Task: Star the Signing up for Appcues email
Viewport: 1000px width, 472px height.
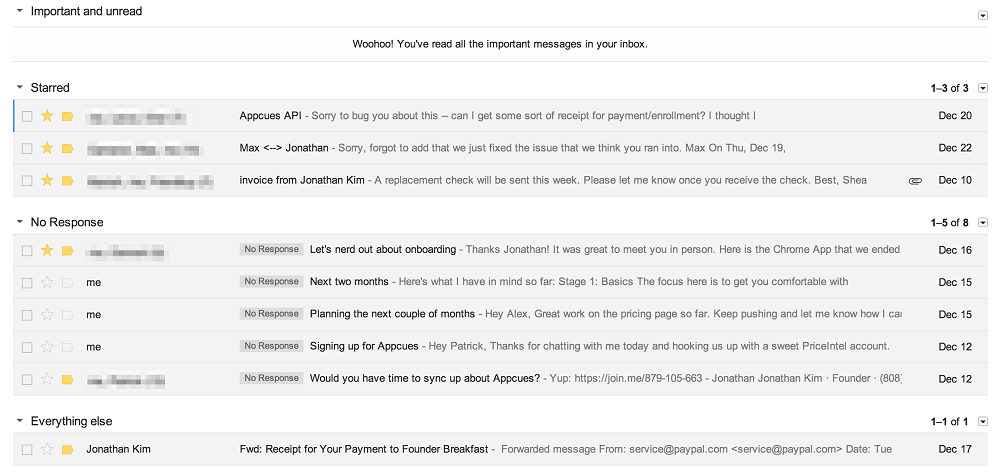Action: [x=47, y=347]
